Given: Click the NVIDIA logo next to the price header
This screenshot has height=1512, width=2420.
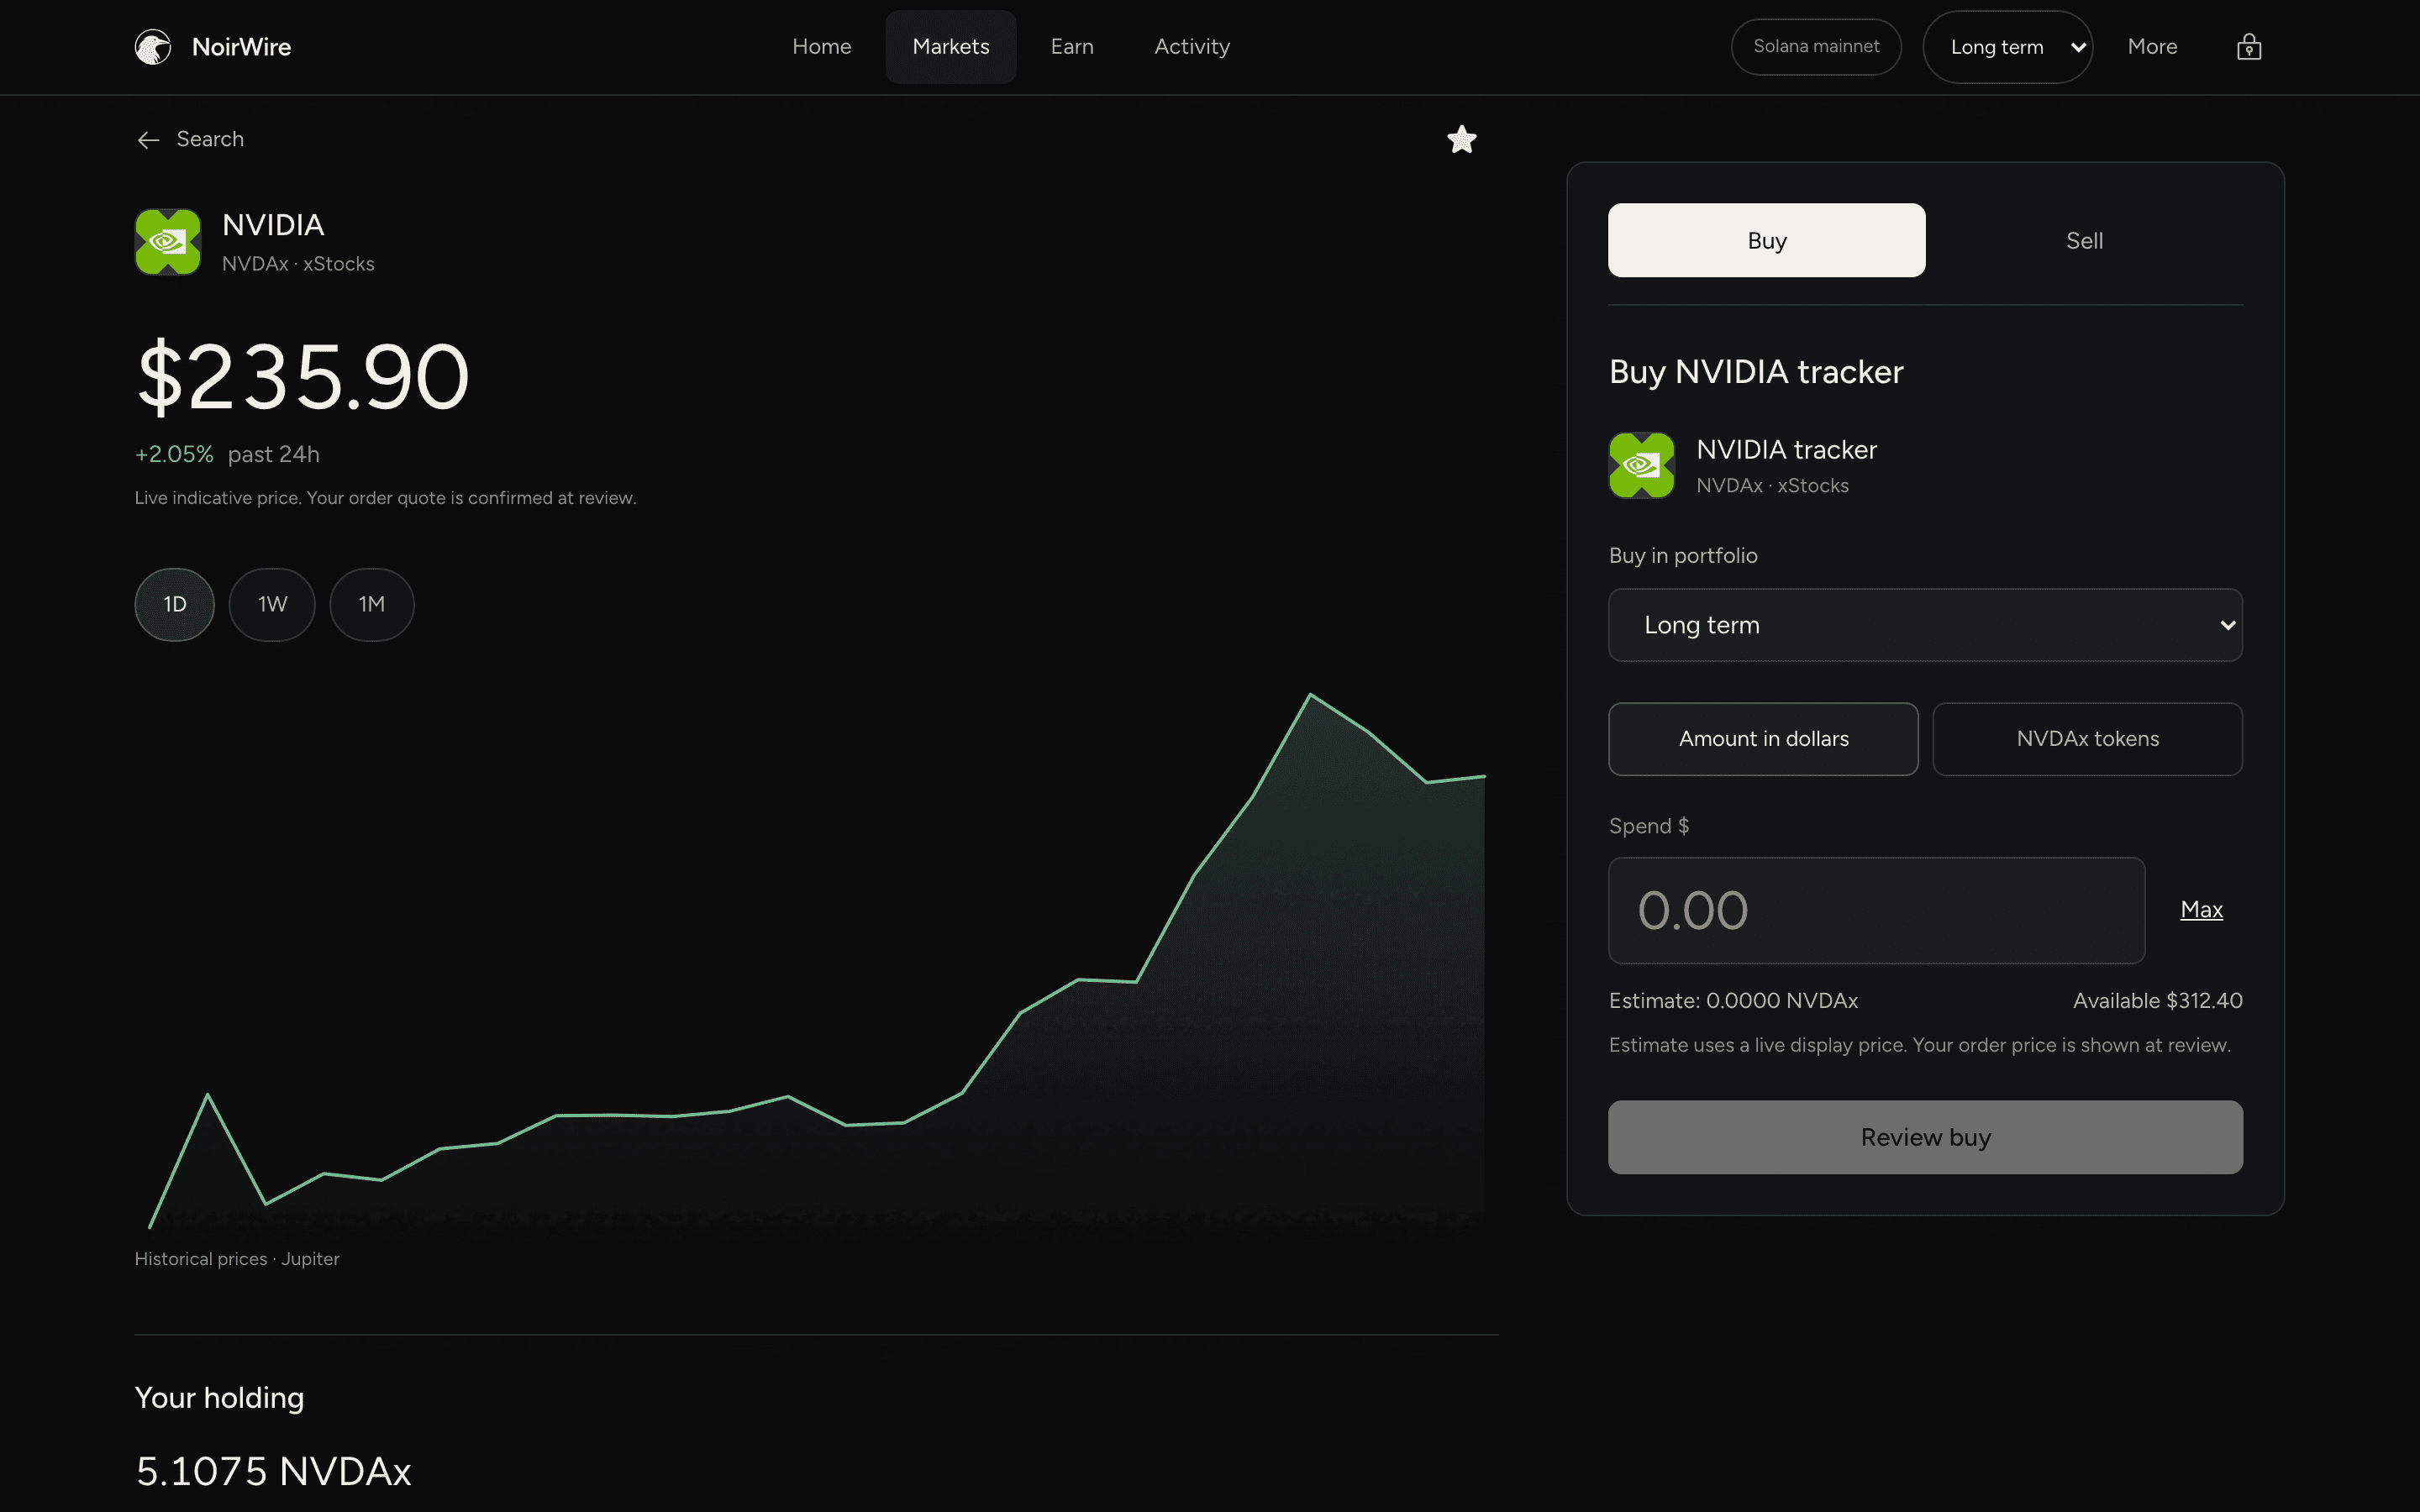Looking at the screenshot, I should pos(168,242).
